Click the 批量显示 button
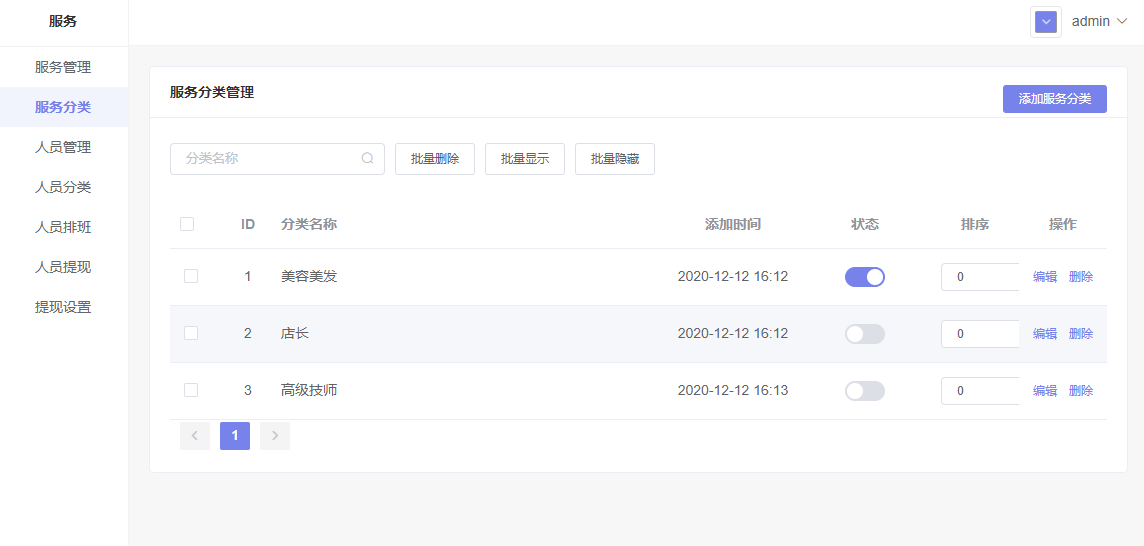Screen dimensions: 1144x546 coord(525,159)
